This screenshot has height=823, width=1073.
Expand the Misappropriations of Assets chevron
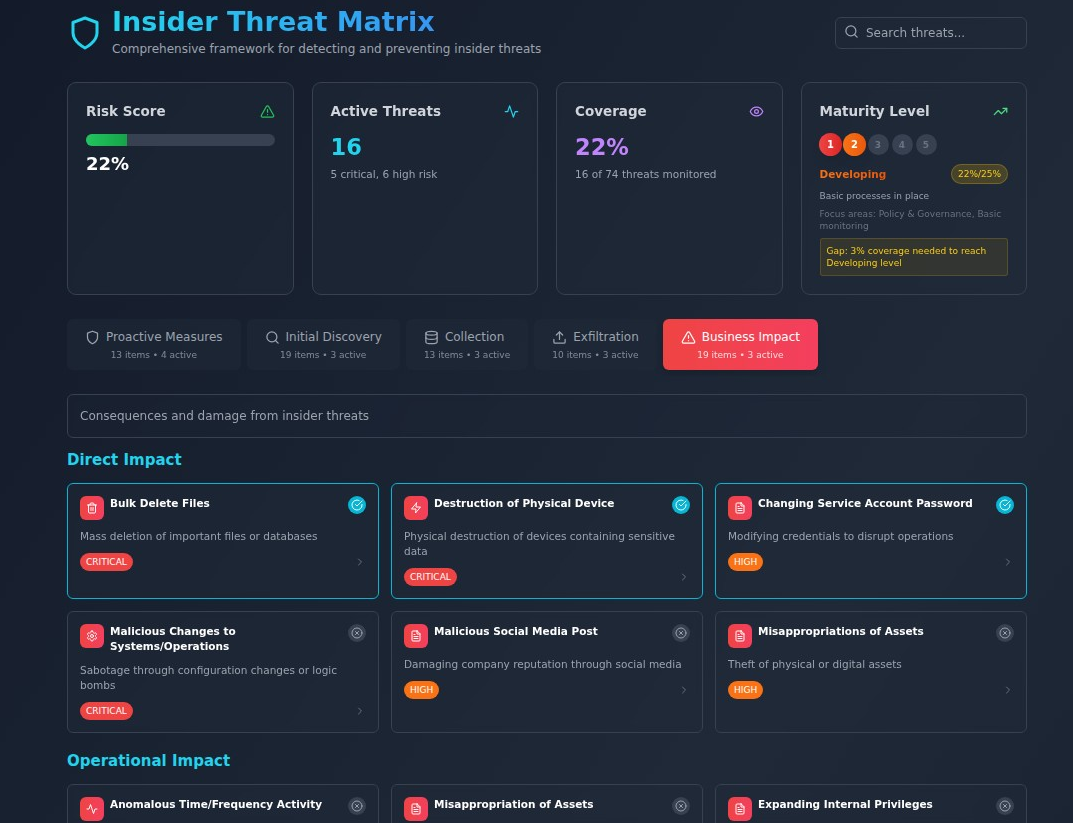click(1007, 690)
